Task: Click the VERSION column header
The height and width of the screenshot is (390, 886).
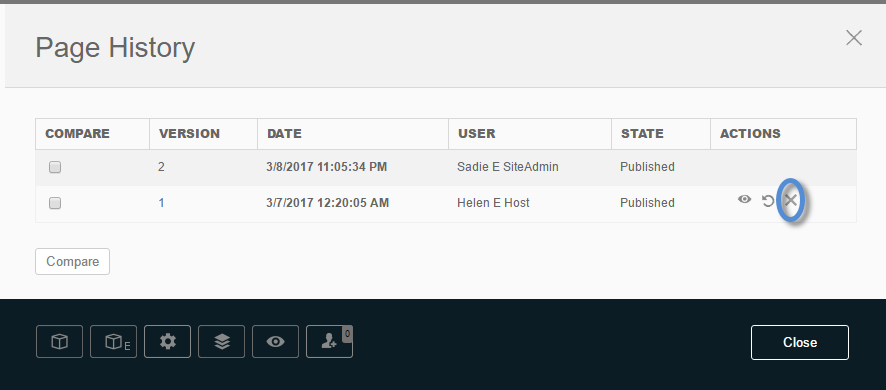Action: click(189, 134)
